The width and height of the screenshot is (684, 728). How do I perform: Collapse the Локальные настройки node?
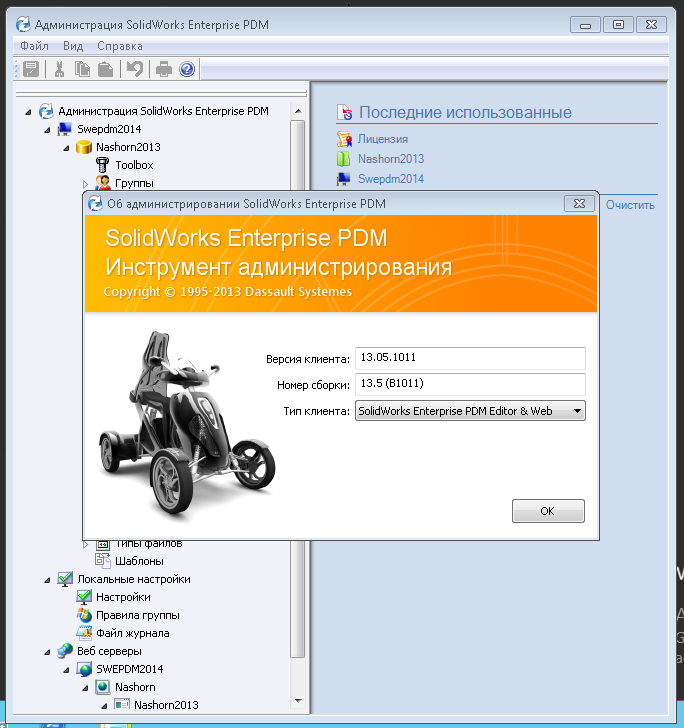pyautogui.click(x=47, y=580)
